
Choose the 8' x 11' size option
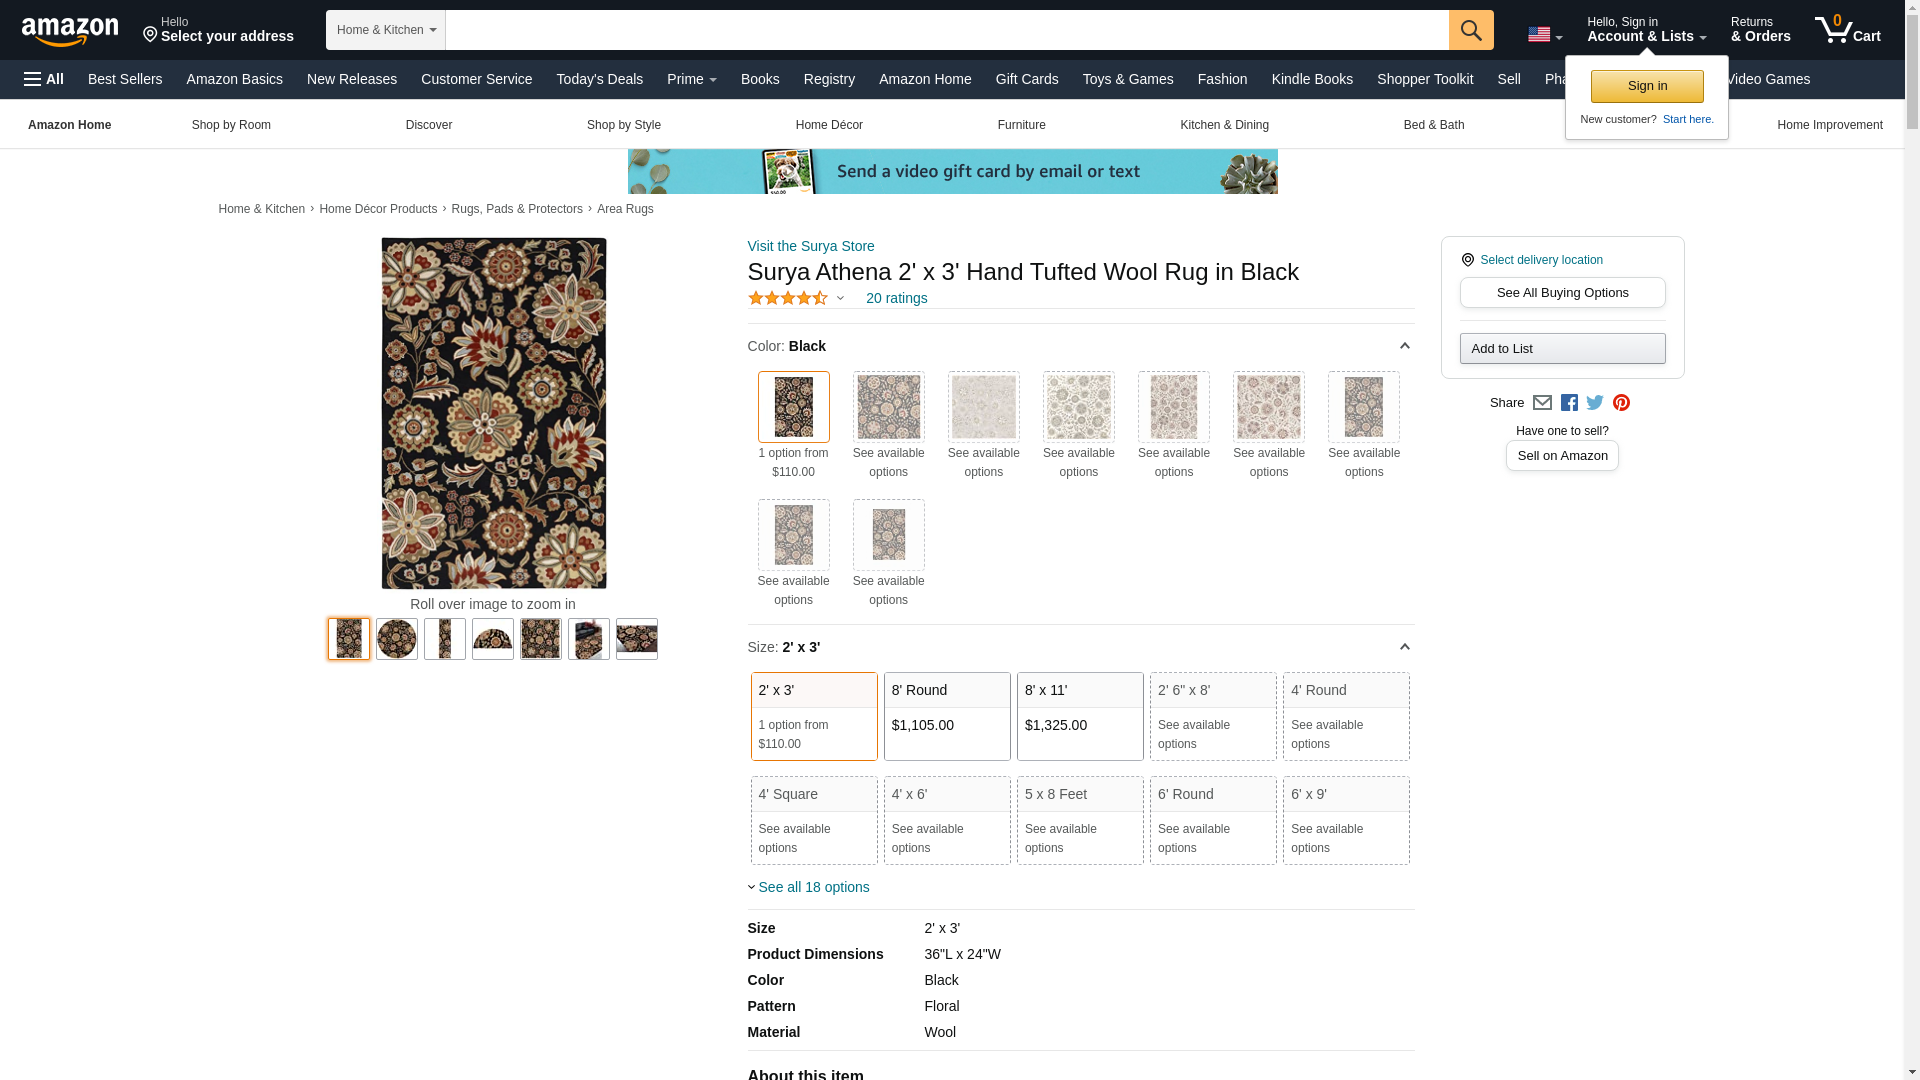(1079, 716)
